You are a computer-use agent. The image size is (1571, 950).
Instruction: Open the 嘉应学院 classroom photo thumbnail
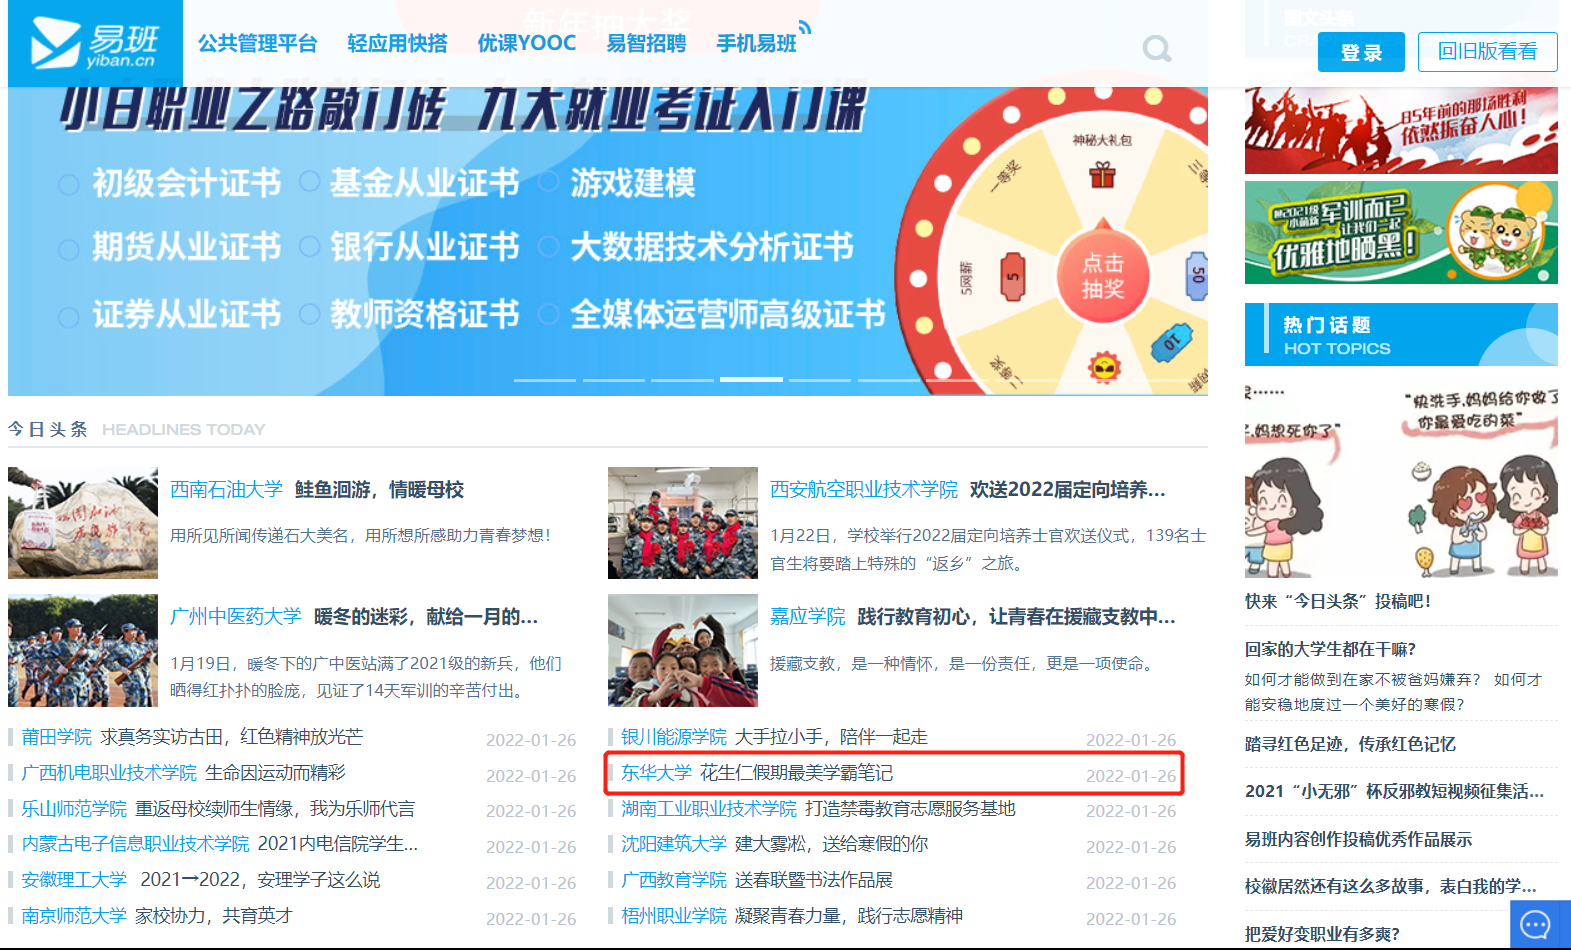point(683,651)
